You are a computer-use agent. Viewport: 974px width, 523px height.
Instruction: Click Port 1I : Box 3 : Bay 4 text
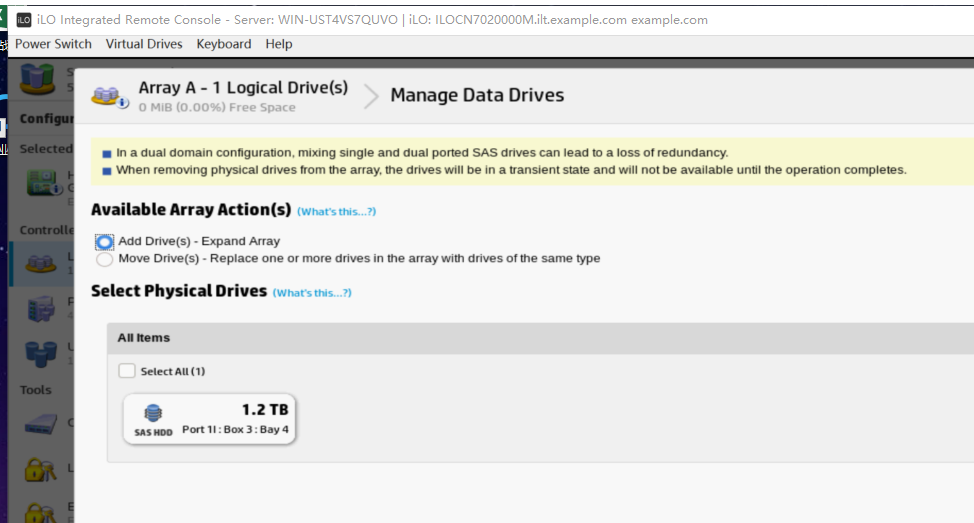pos(235,430)
